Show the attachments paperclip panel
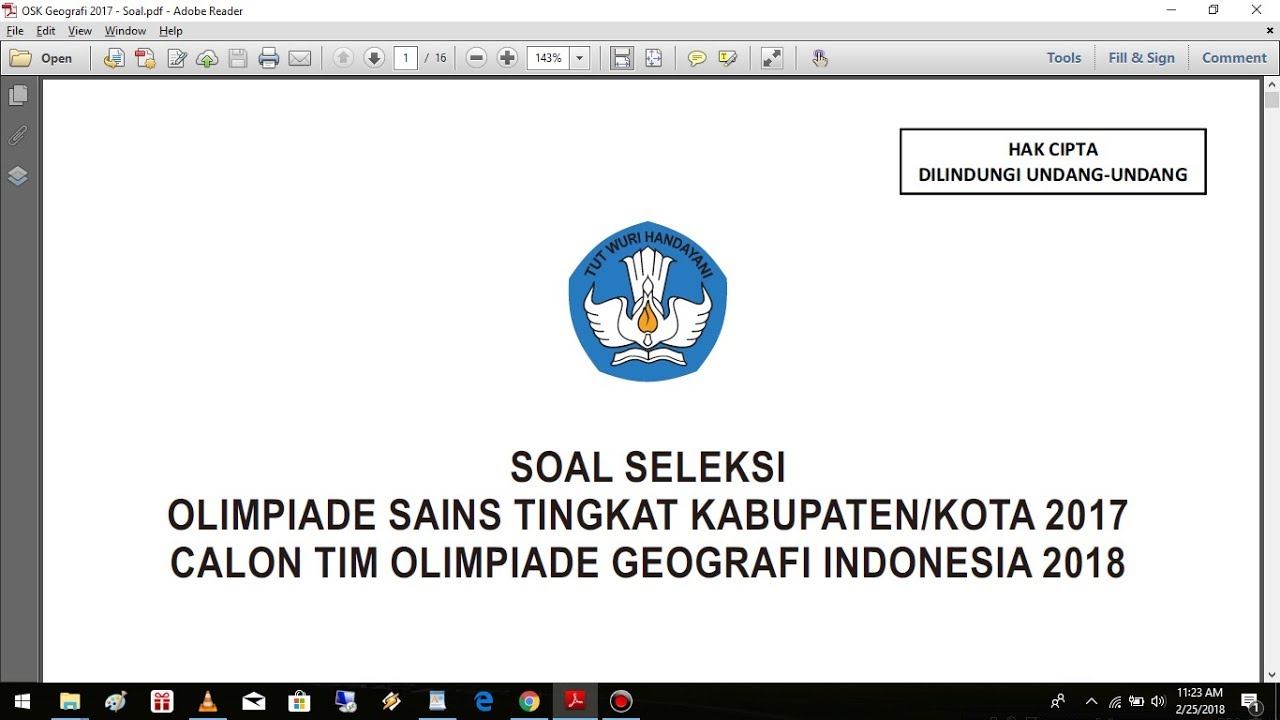The height and width of the screenshot is (720, 1280). pyautogui.click(x=17, y=135)
